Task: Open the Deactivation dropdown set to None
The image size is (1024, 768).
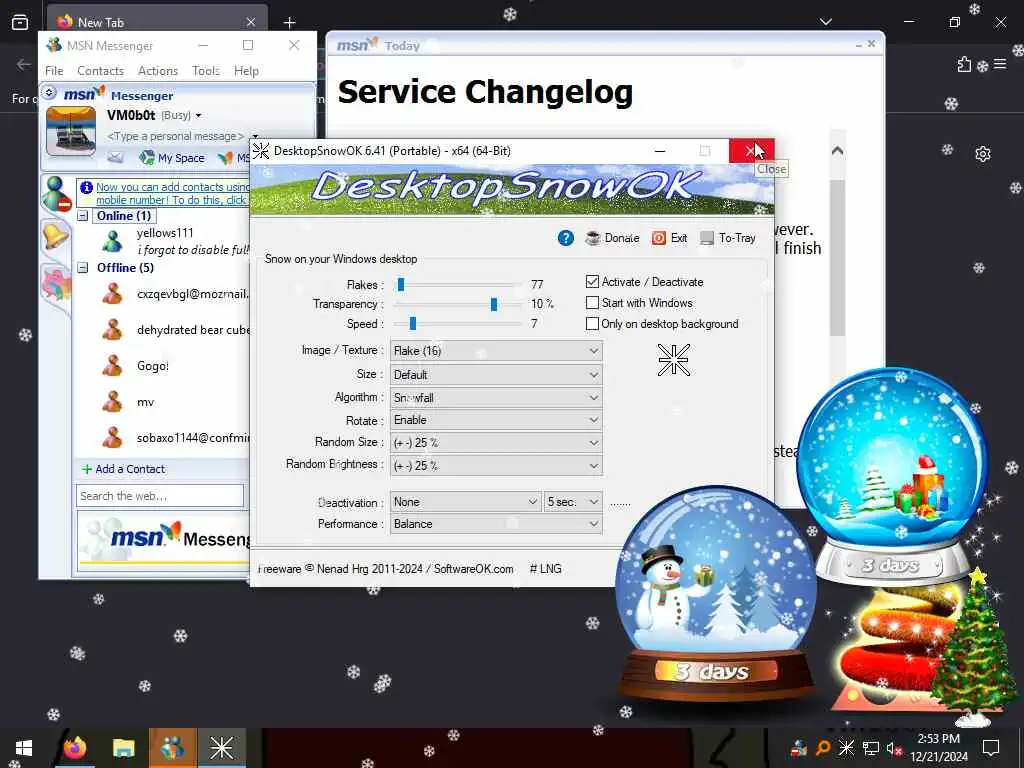Action: coord(465,502)
